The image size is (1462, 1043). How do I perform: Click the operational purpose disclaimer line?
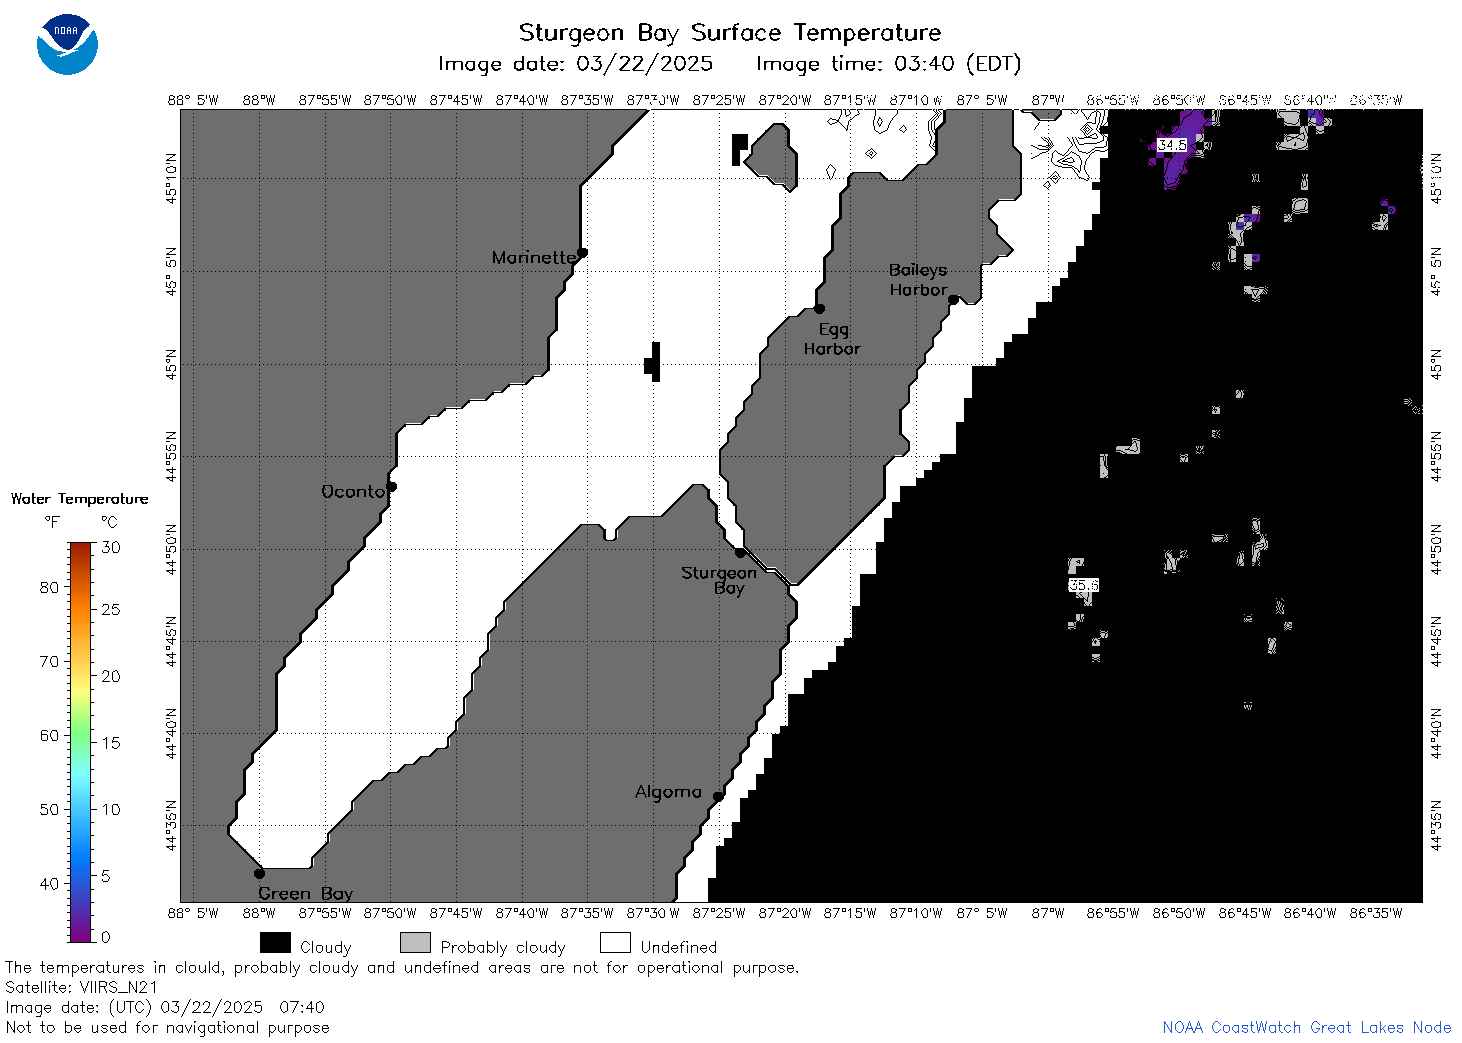coord(402,967)
